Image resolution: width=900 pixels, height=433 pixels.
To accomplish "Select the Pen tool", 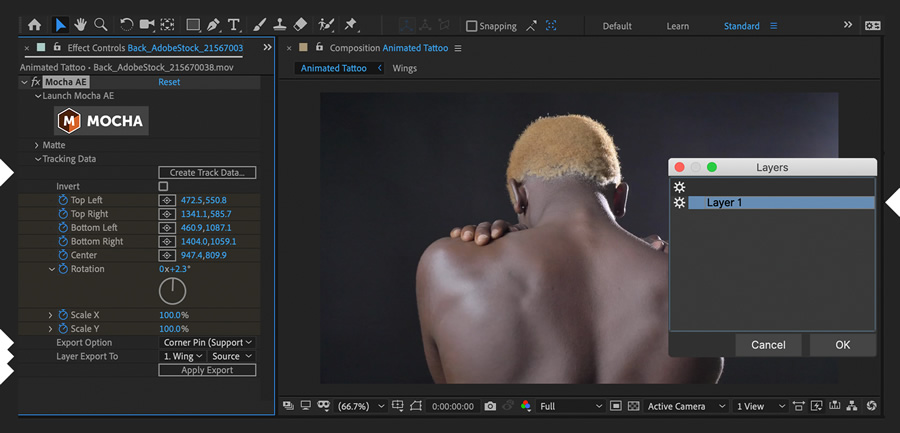I will click(x=213, y=25).
